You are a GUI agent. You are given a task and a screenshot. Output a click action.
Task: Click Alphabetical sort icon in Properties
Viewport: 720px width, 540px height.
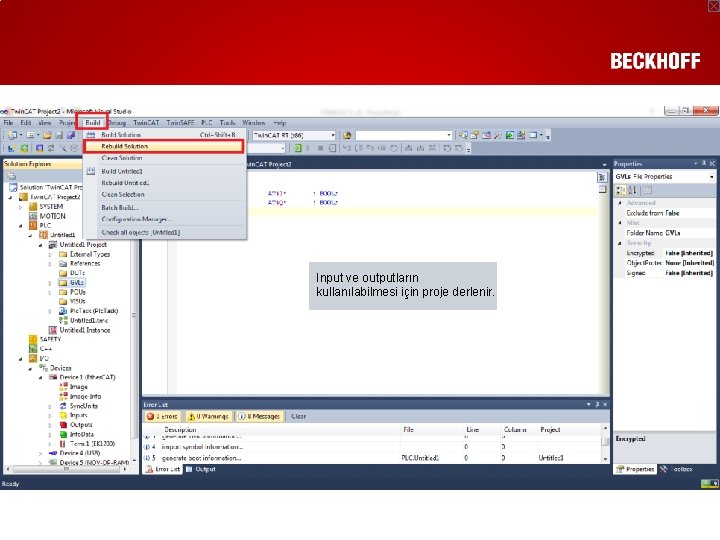[x=632, y=190]
